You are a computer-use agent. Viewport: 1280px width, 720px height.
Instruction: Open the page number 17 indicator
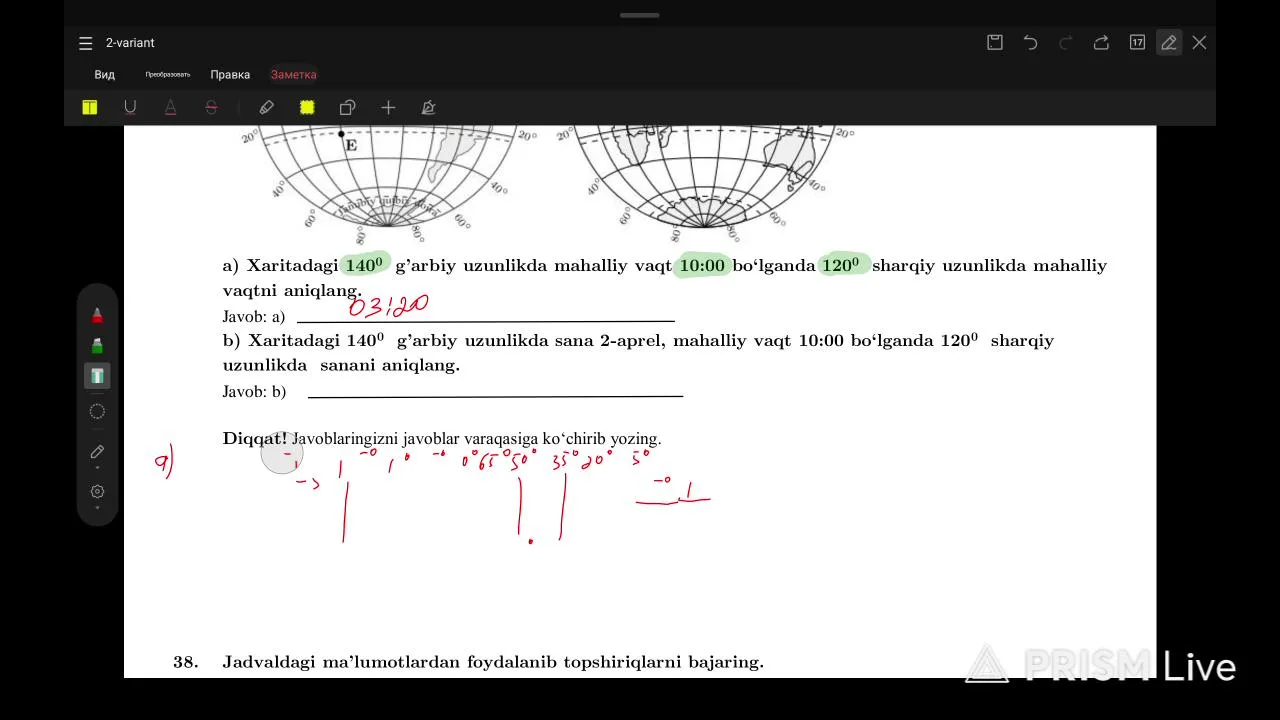(x=1137, y=42)
